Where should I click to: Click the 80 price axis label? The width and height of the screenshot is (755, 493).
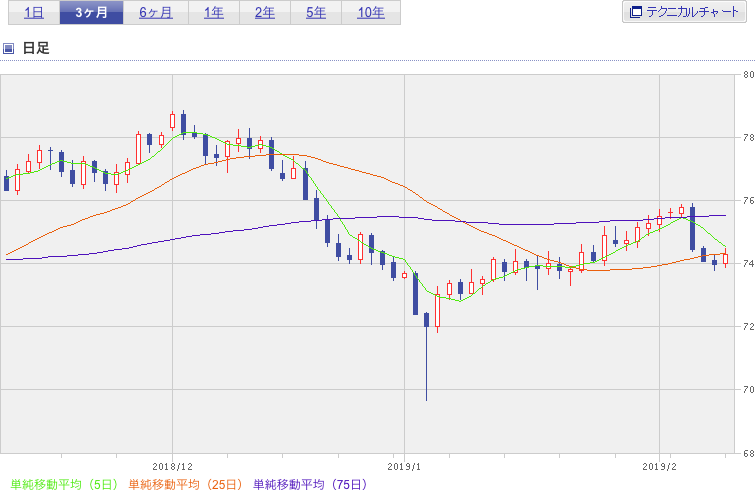748,75
